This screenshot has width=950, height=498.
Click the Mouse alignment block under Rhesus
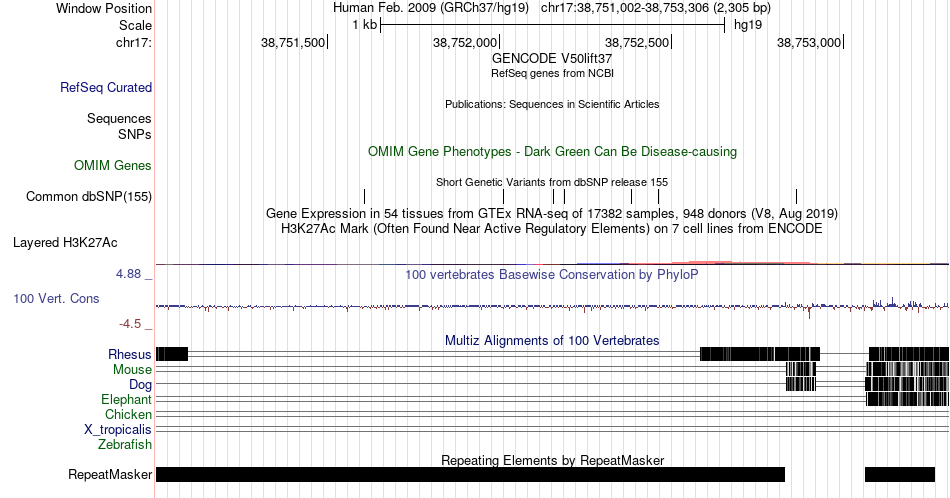pos(801,369)
